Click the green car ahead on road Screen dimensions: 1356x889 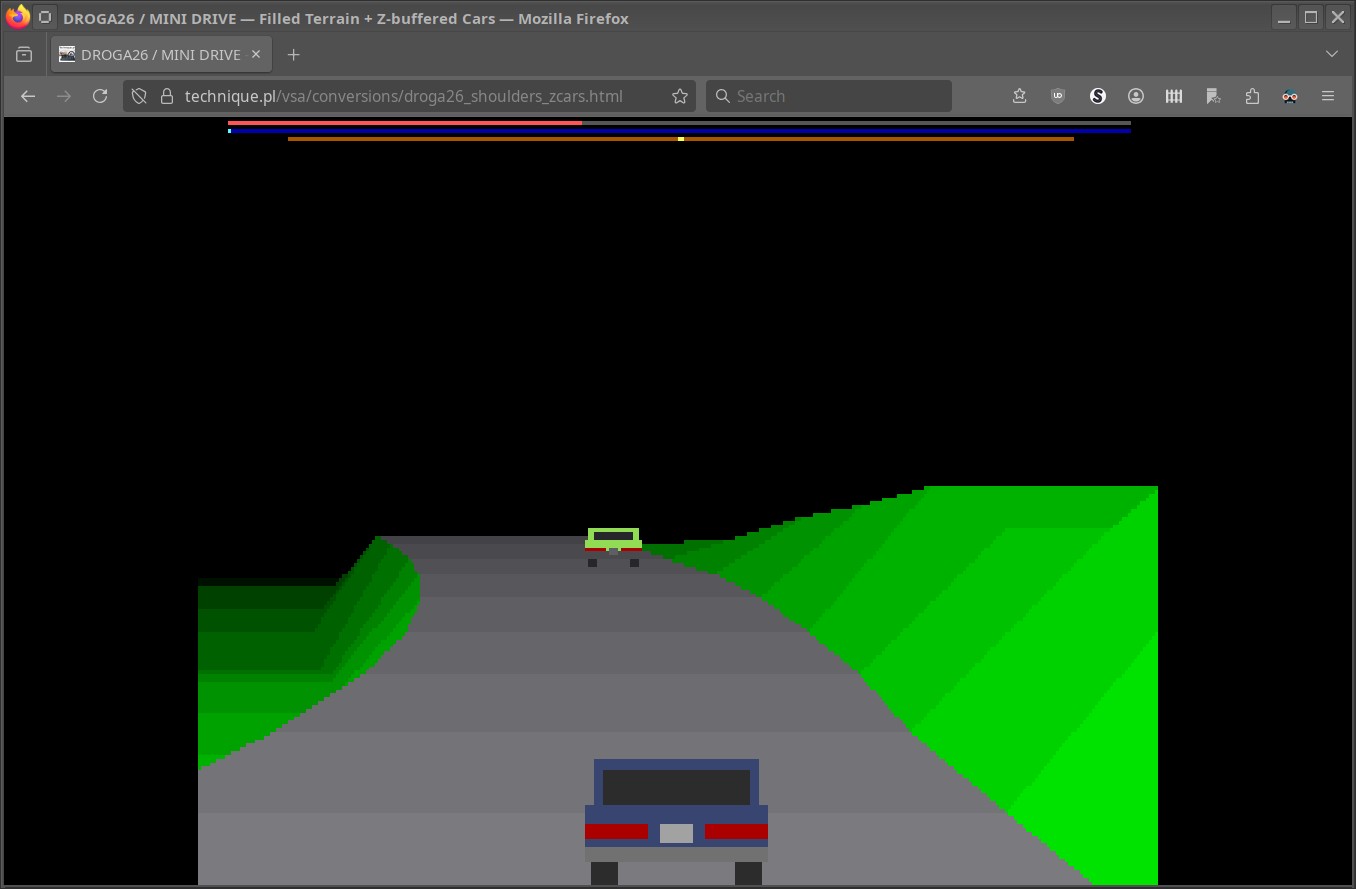tap(613, 547)
